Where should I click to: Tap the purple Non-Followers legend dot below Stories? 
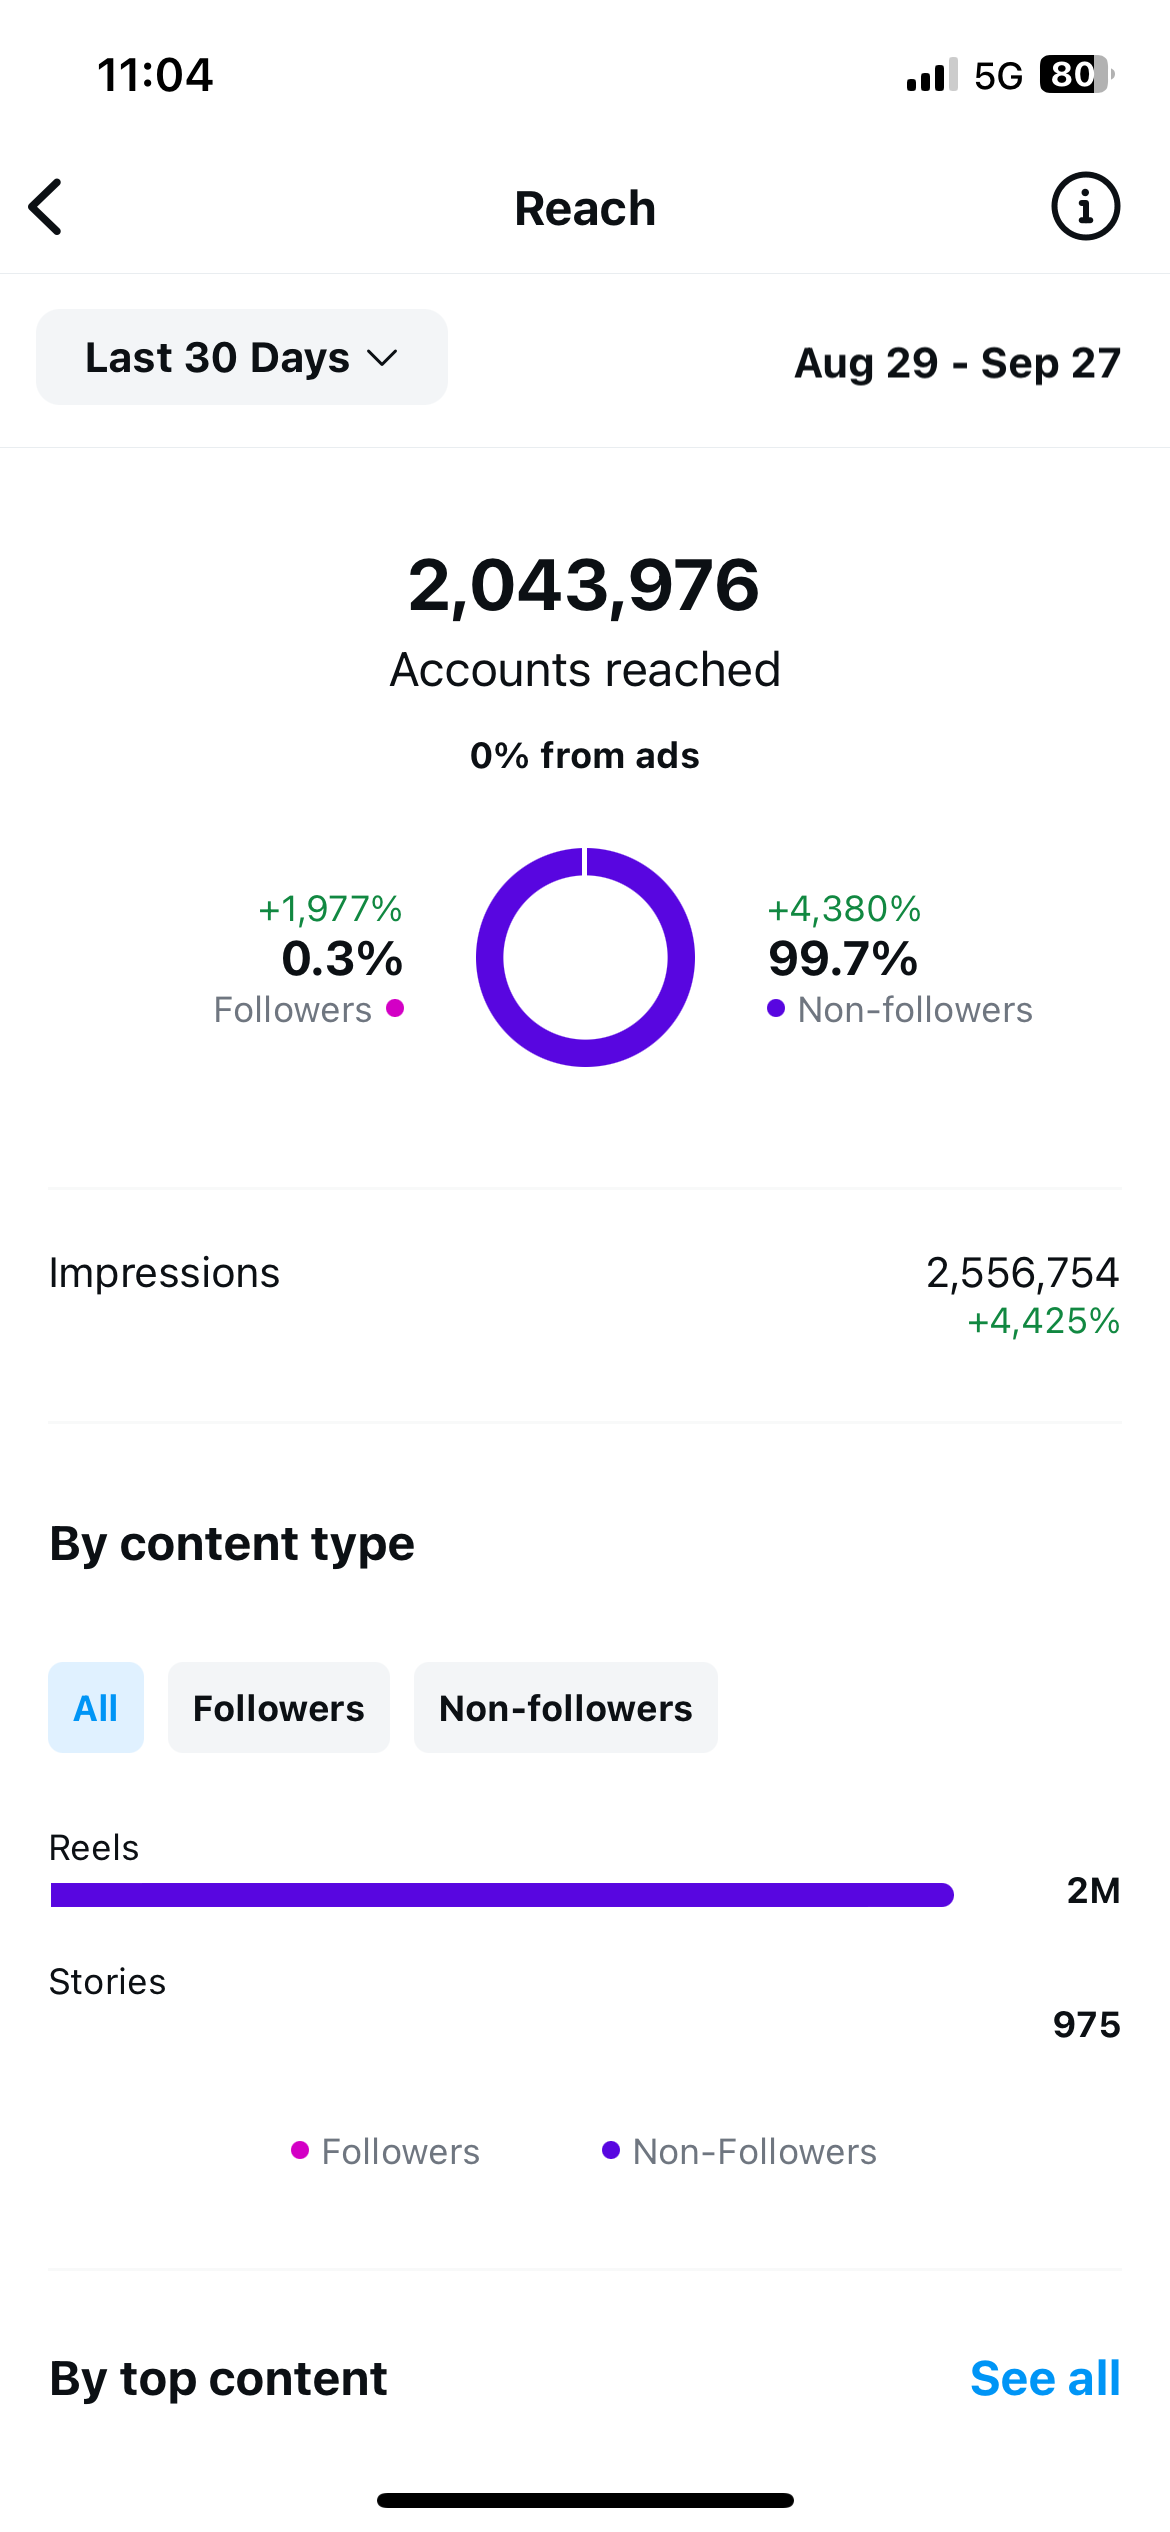pos(611,2150)
